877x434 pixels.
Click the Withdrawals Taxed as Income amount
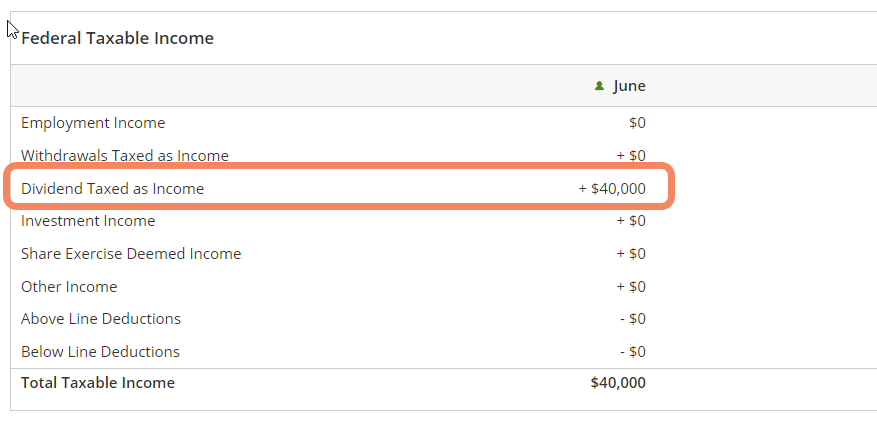[631, 155]
